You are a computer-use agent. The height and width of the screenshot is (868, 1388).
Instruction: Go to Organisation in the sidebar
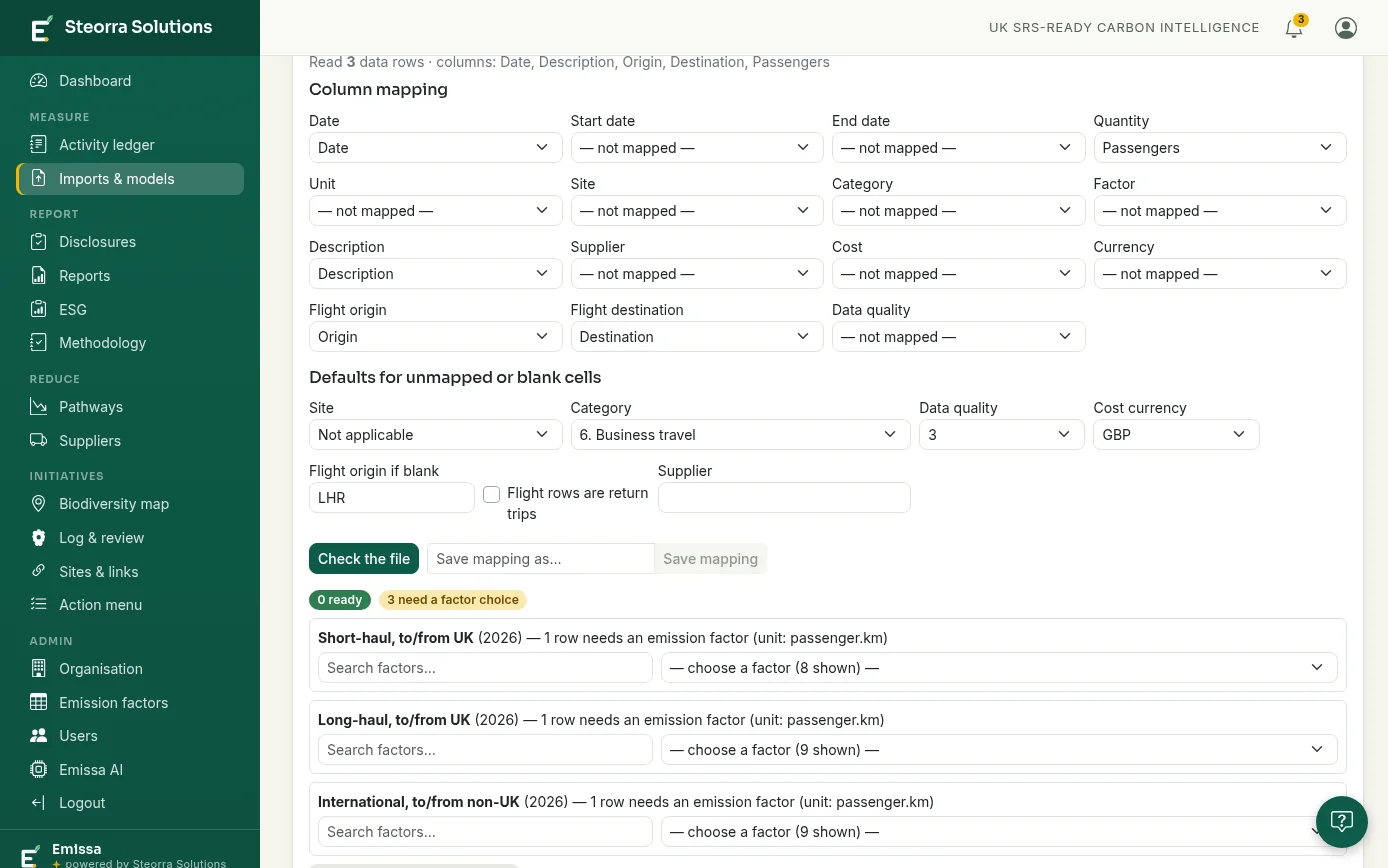100,669
